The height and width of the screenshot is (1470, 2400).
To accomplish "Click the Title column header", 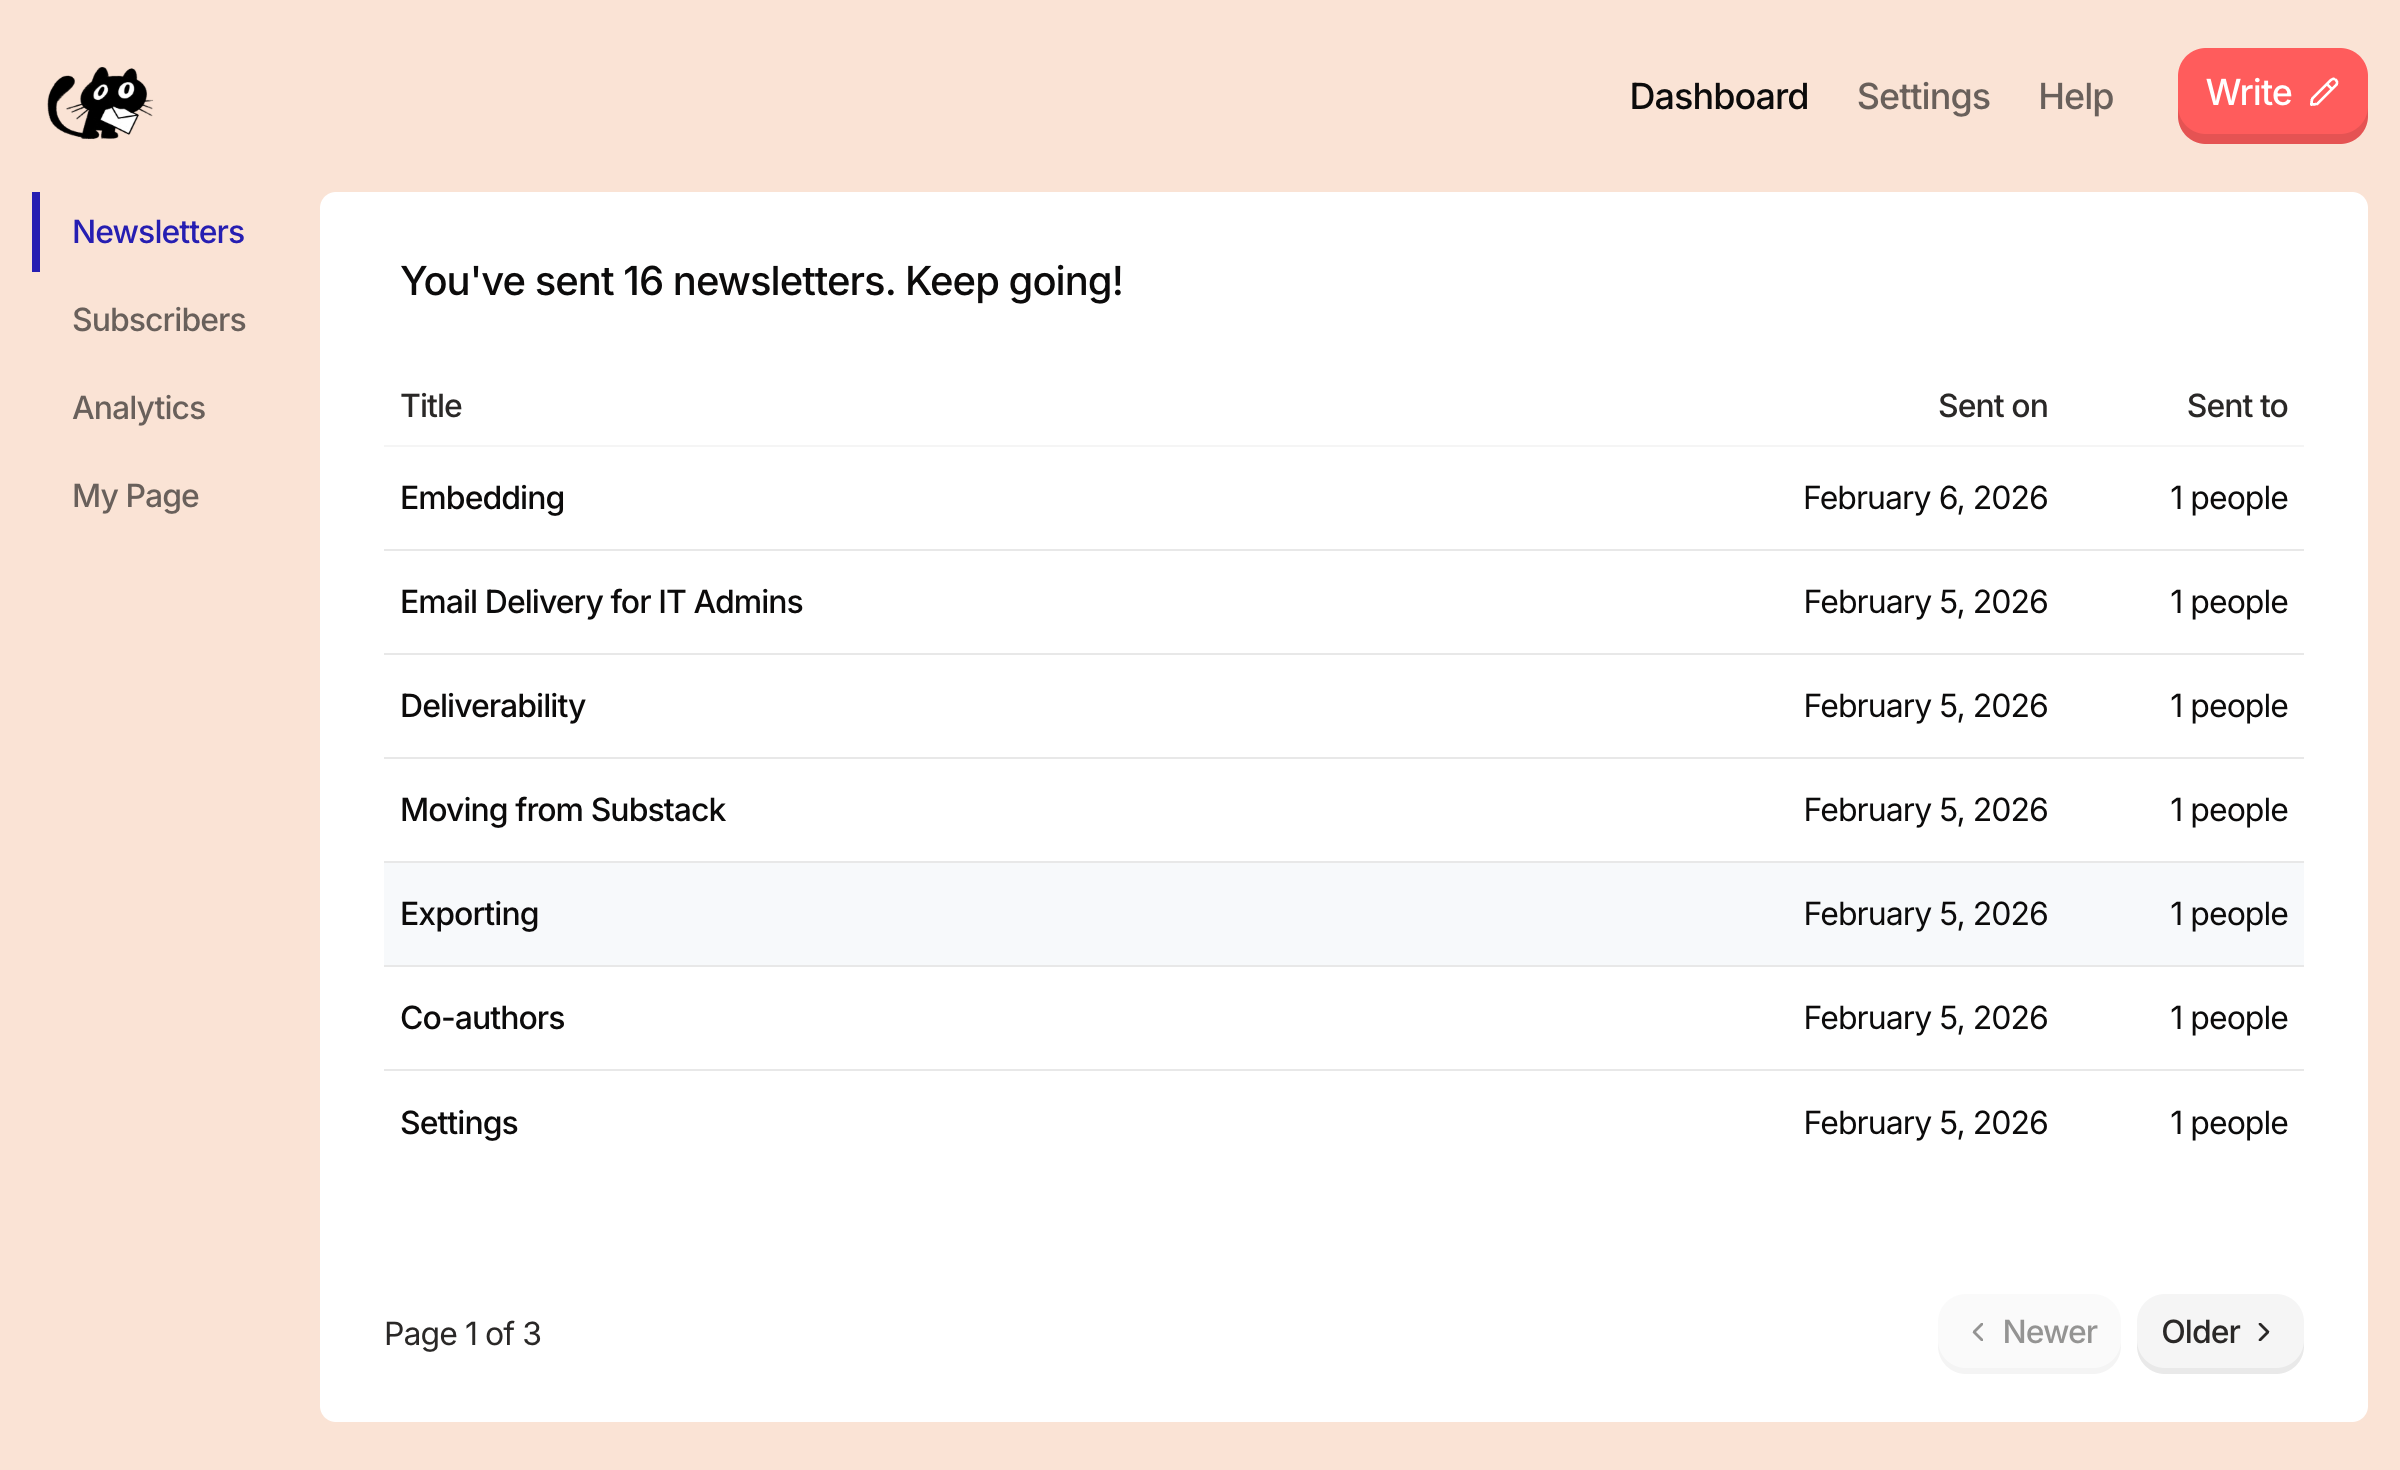I will pos(431,406).
